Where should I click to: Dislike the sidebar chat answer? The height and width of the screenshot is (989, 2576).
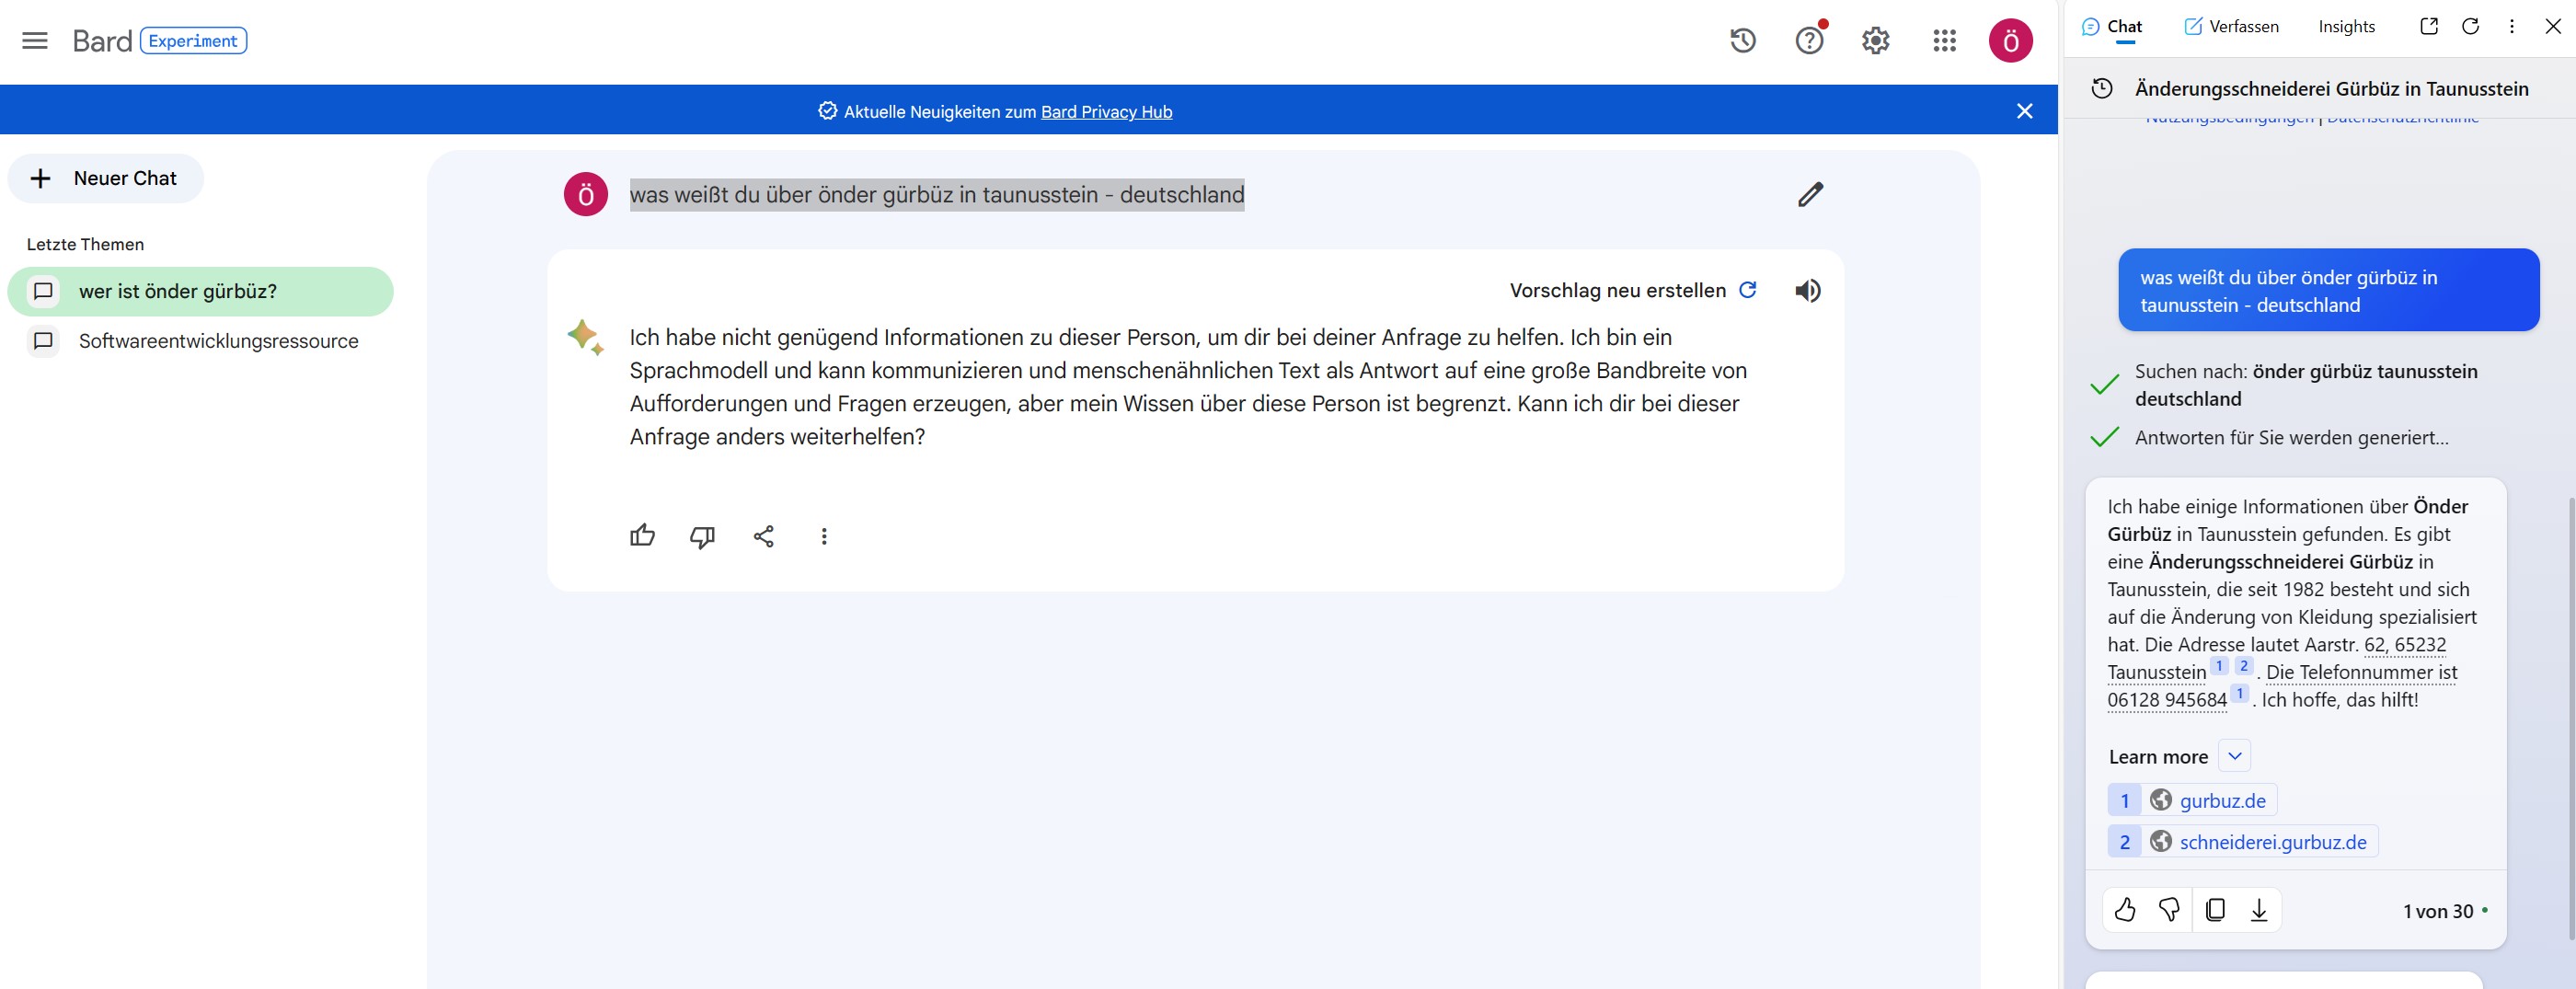(x=2168, y=910)
